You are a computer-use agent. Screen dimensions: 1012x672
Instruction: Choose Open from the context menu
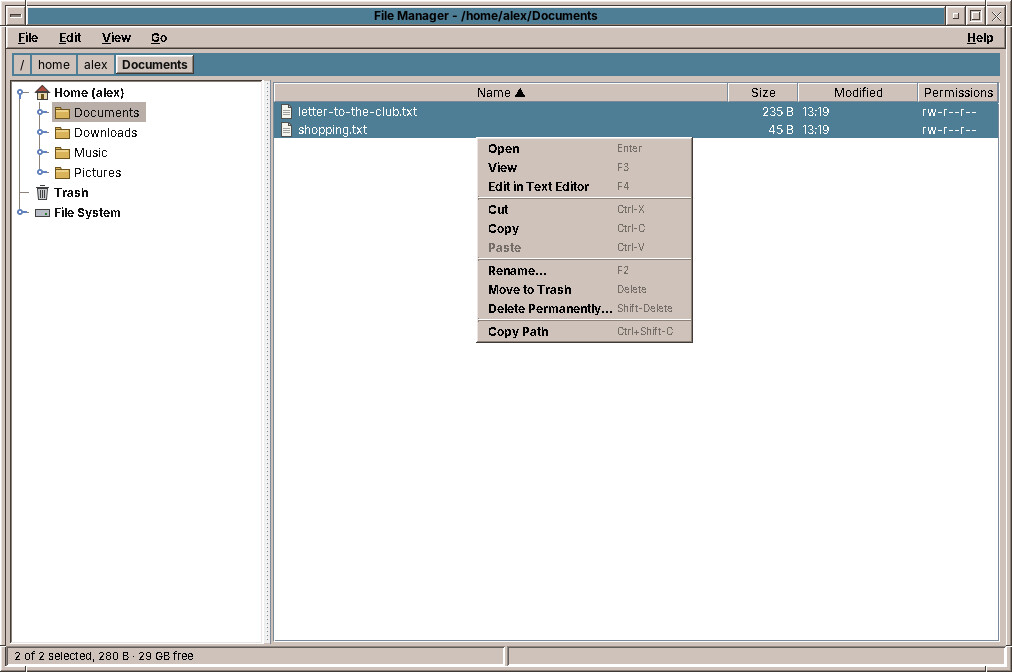point(584,148)
